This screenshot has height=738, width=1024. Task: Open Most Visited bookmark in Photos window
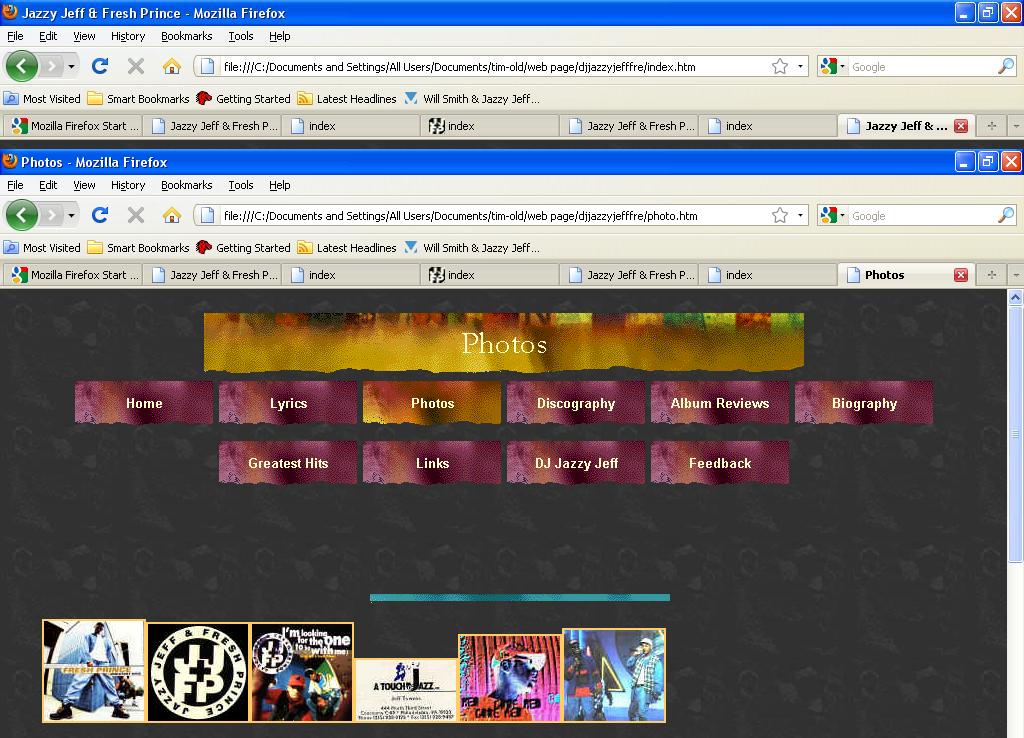(x=42, y=248)
